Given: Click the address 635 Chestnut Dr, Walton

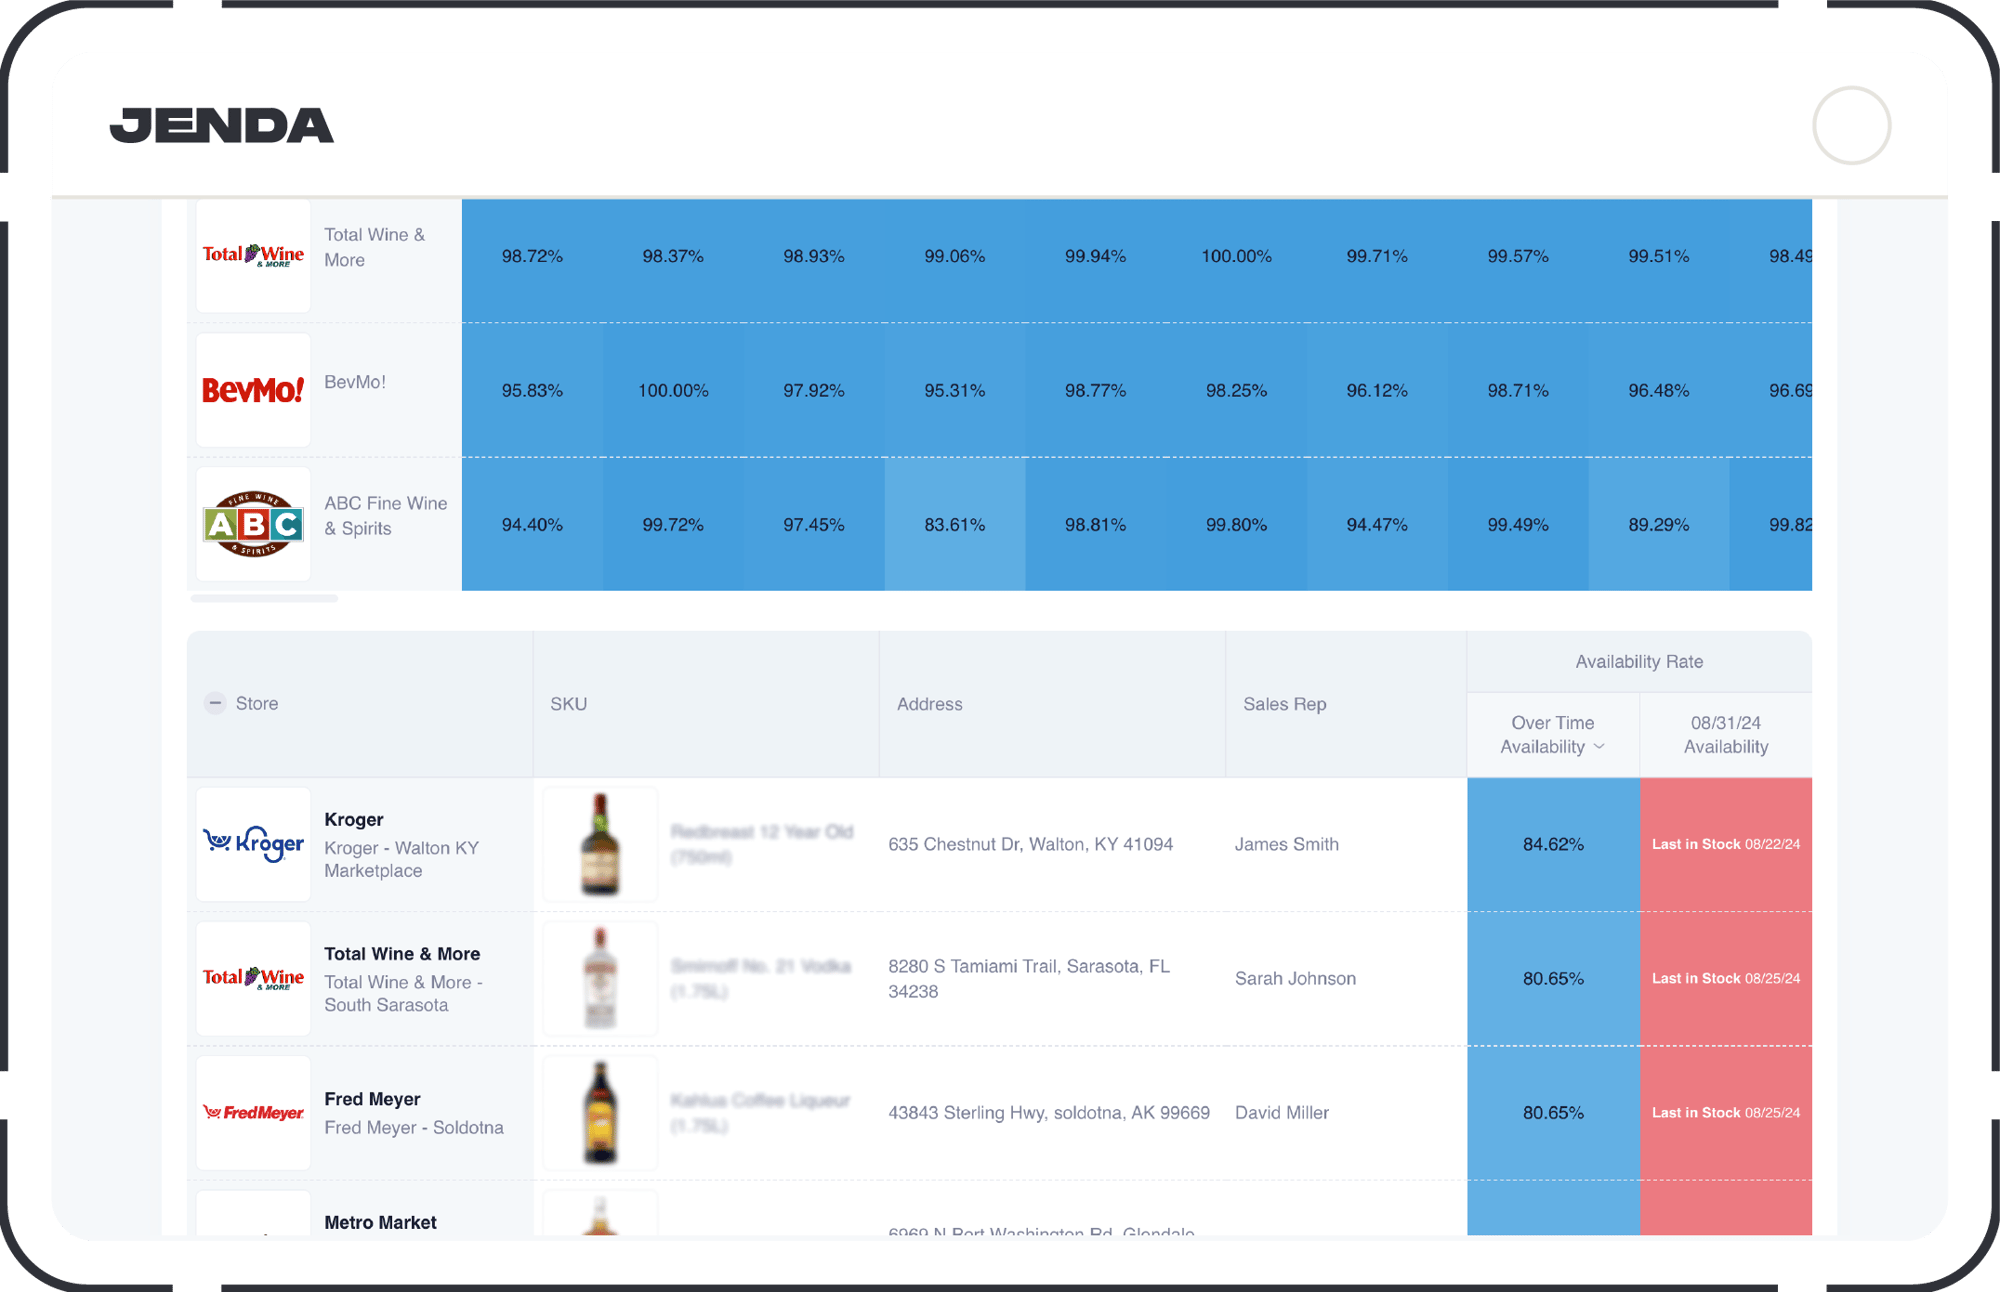Looking at the screenshot, I should point(1030,844).
